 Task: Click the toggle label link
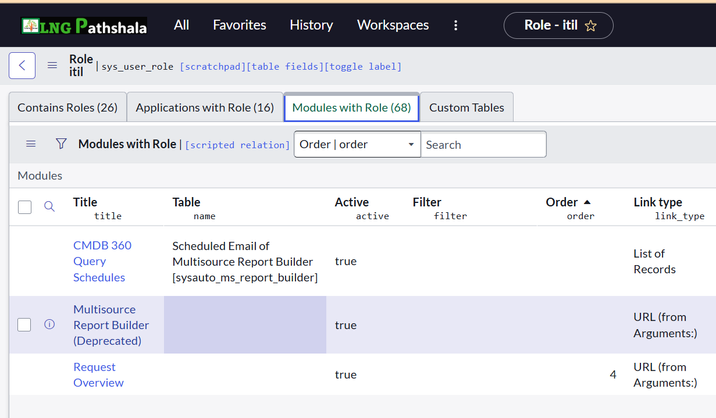[363, 67]
